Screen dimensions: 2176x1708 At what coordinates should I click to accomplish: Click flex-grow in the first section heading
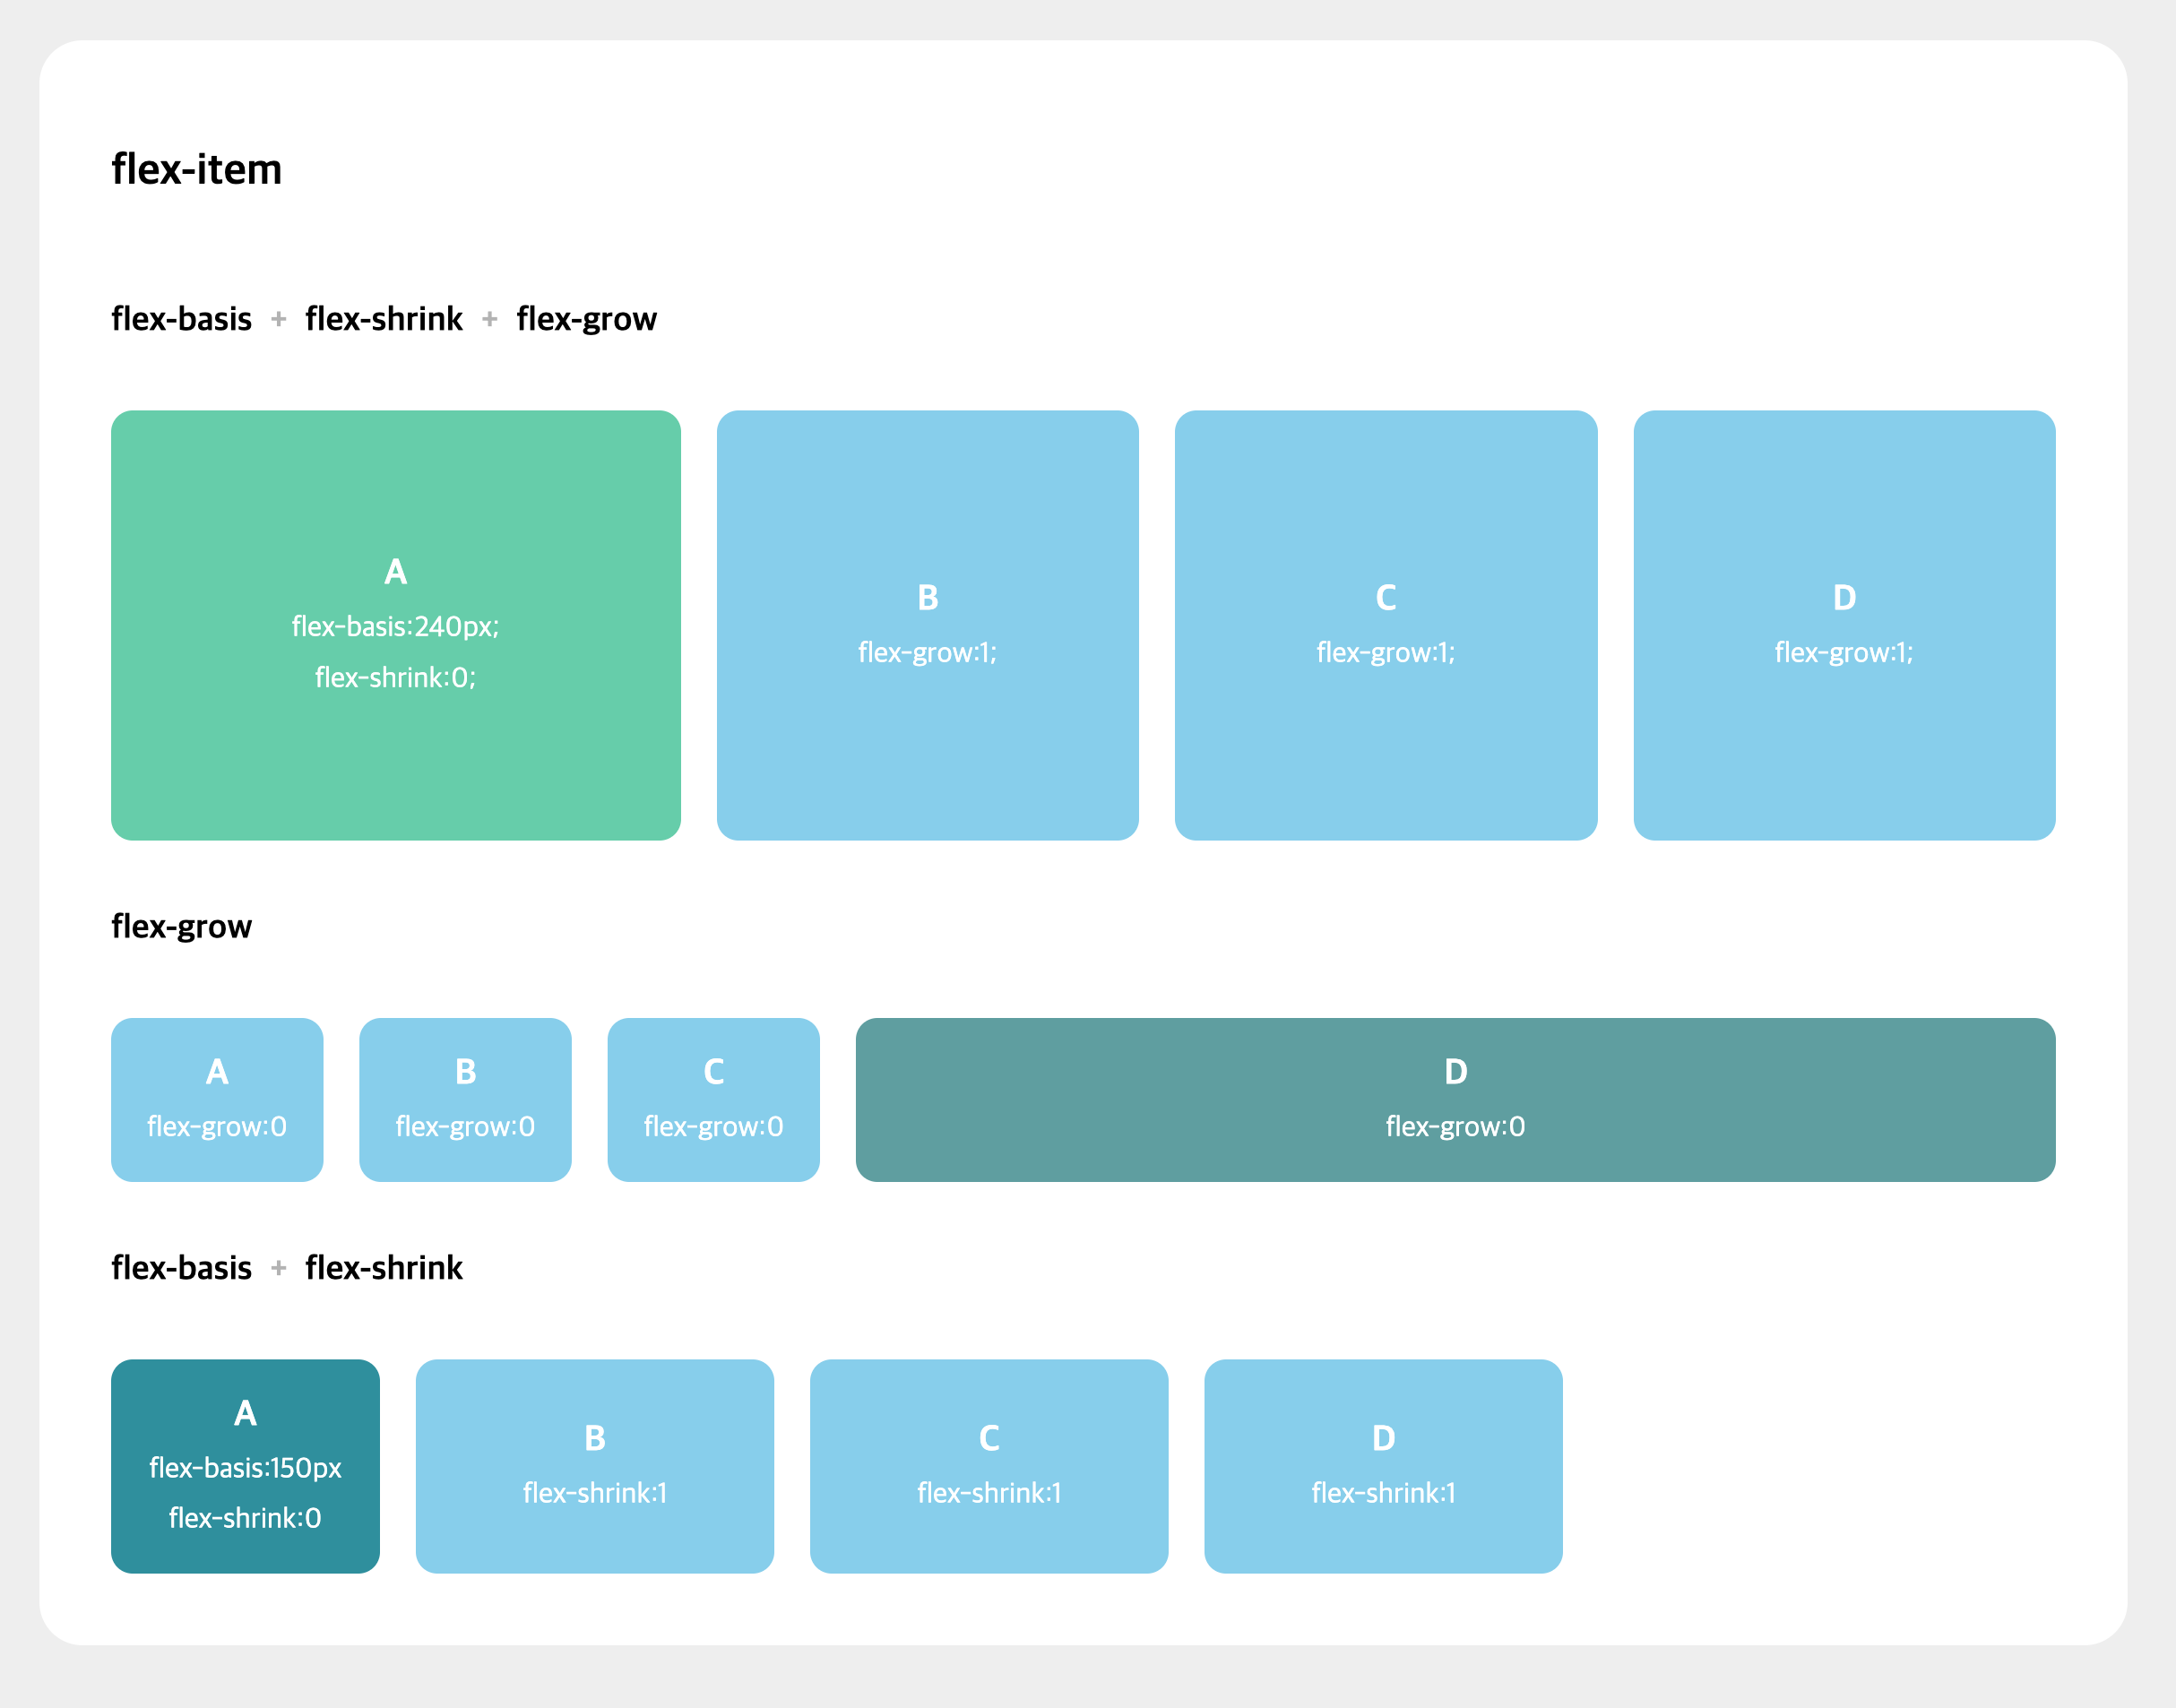pos(586,319)
